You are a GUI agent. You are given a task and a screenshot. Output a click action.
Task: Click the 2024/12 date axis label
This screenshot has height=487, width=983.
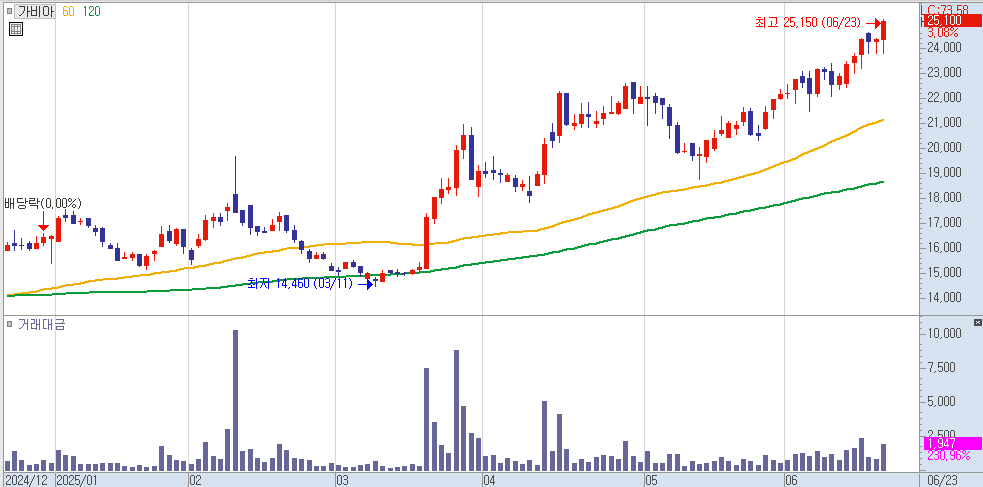click(x=26, y=481)
